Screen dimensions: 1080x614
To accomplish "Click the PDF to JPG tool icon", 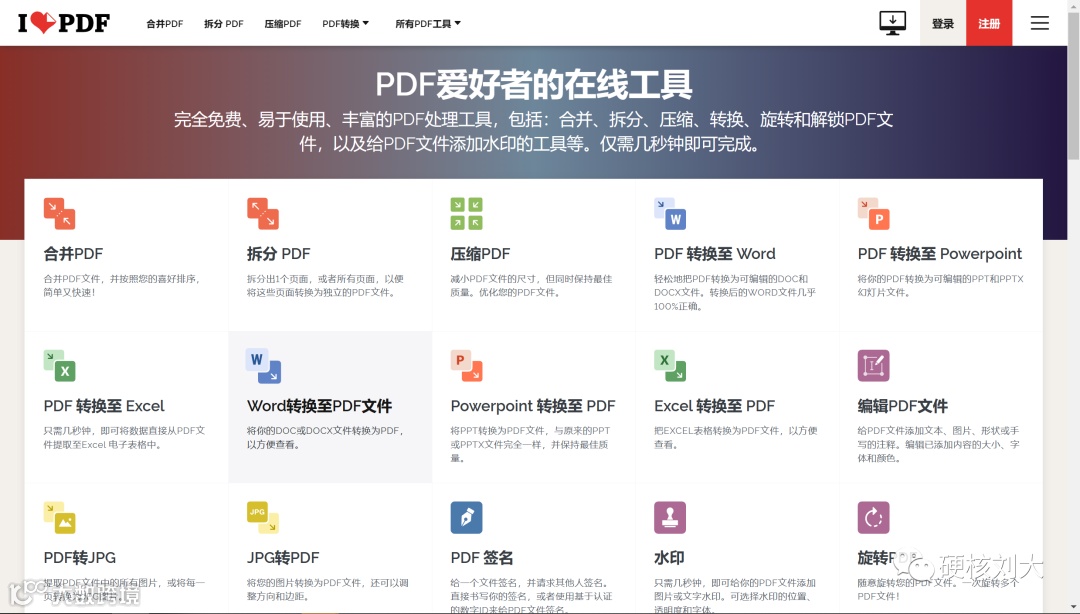I will pyautogui.click(x=59, y=518).
